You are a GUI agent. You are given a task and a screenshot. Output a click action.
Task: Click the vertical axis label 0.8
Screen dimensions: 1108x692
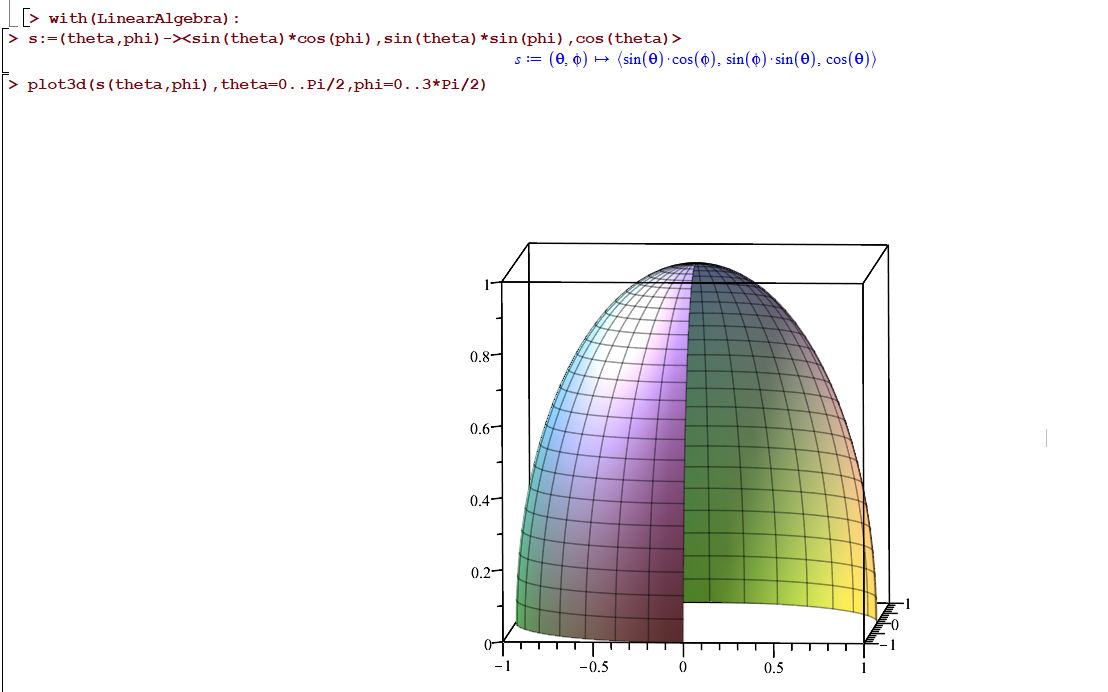point(480,357)
